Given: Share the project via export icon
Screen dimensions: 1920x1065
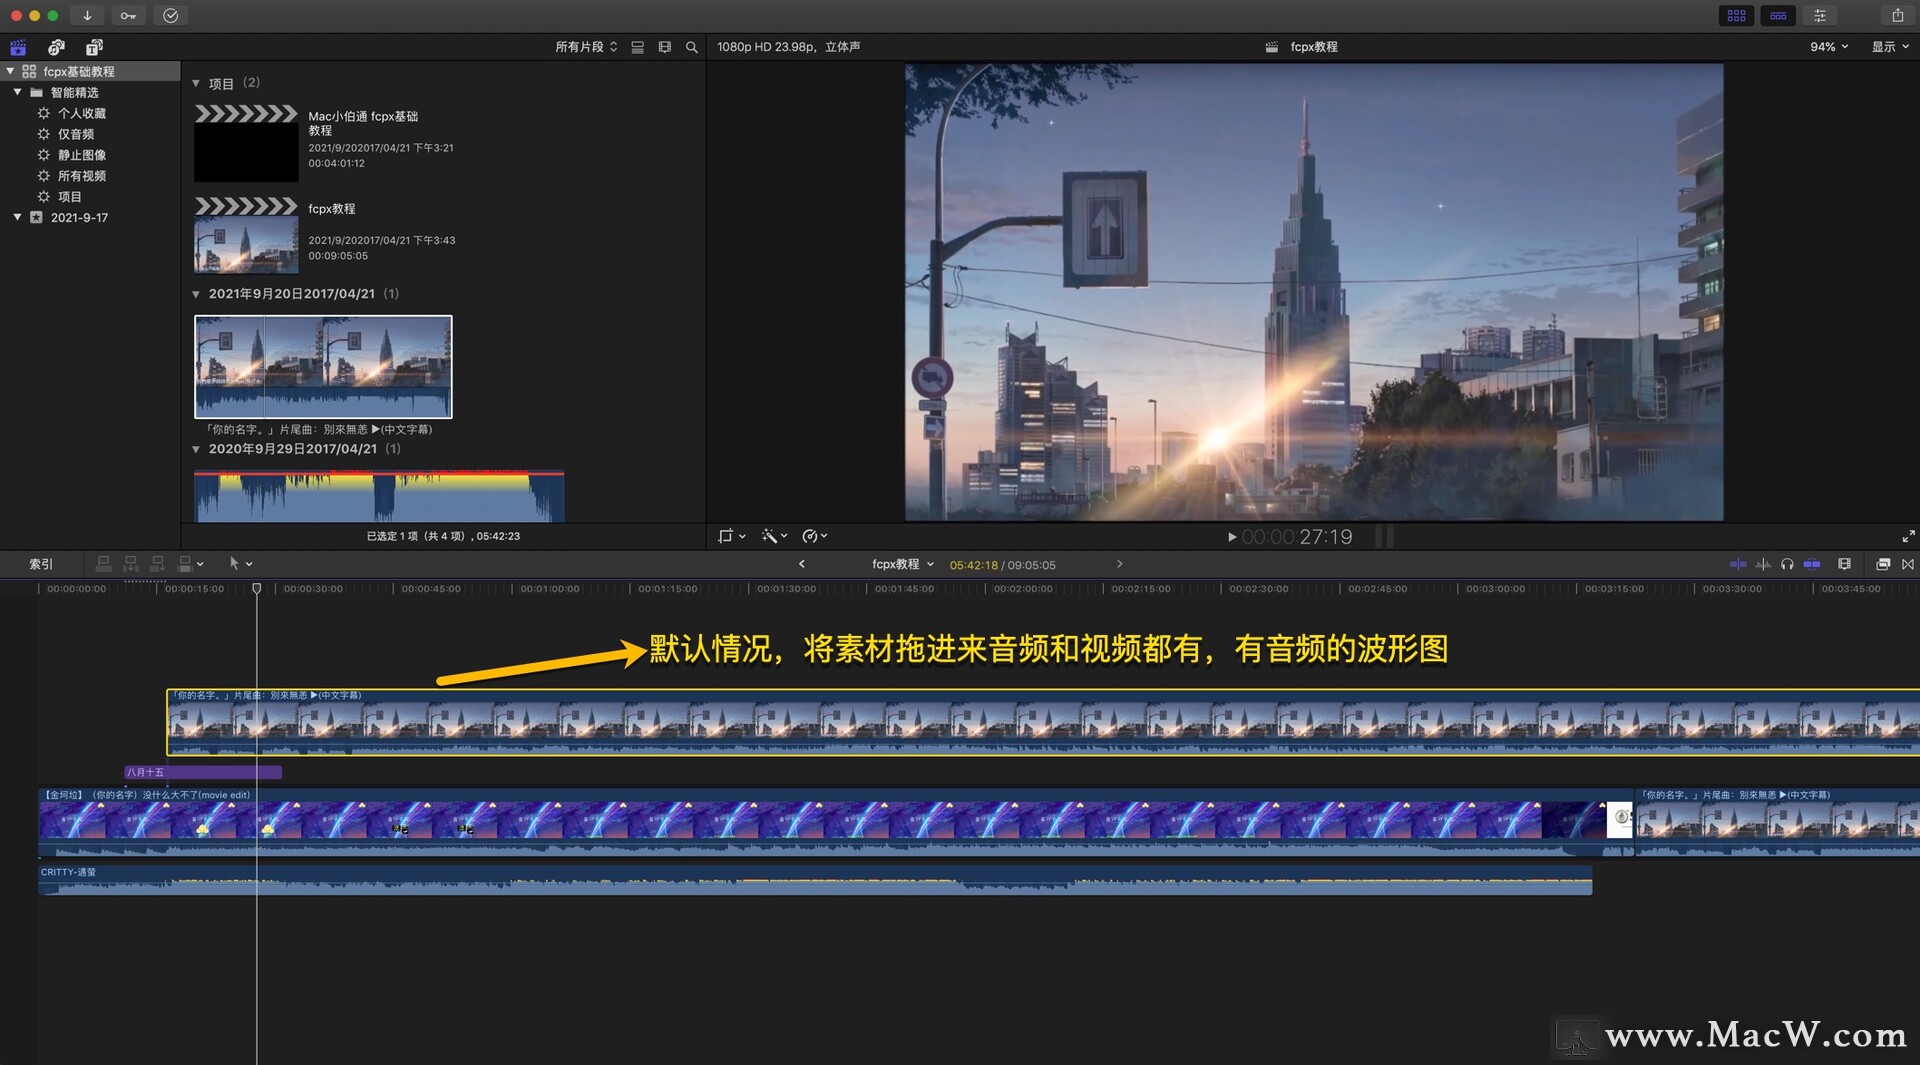Looking at the screenshot, I should [1897, 15].
